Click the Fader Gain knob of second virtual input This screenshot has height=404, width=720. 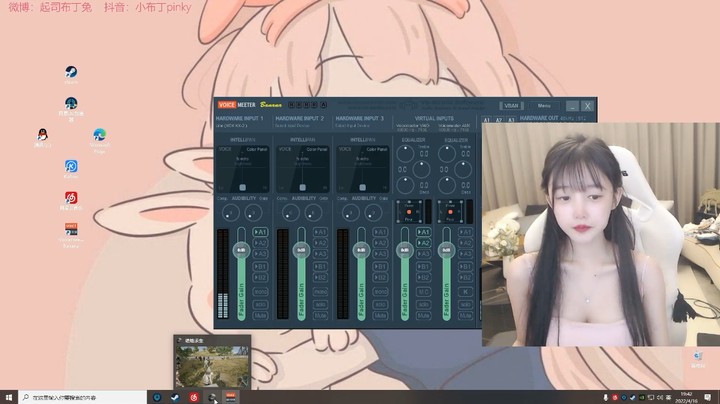pyautogui.click(x=446, y=250)
